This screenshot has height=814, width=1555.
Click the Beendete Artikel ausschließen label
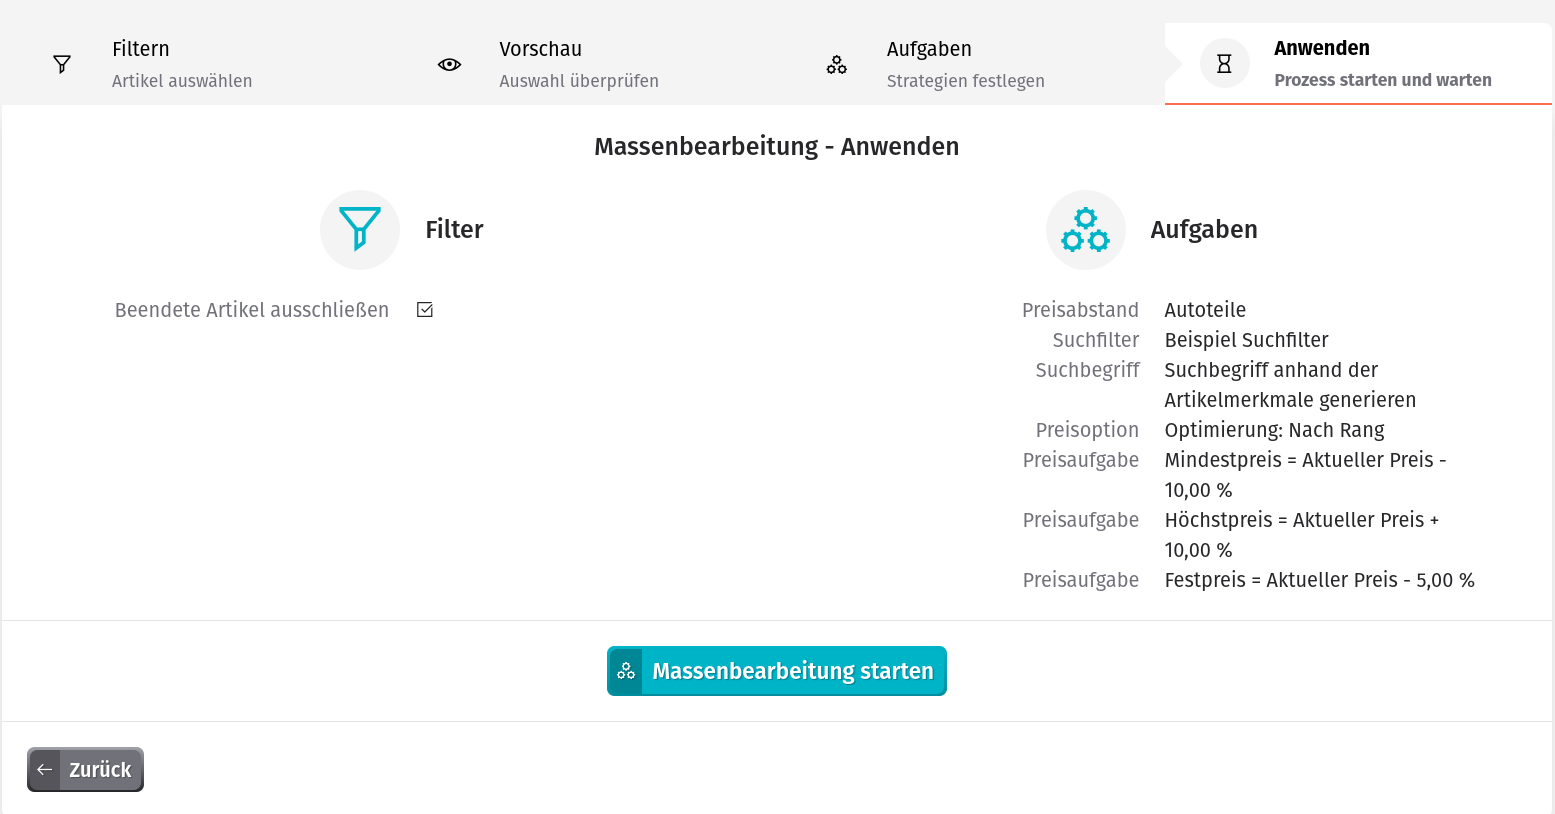tap(252, 310)
